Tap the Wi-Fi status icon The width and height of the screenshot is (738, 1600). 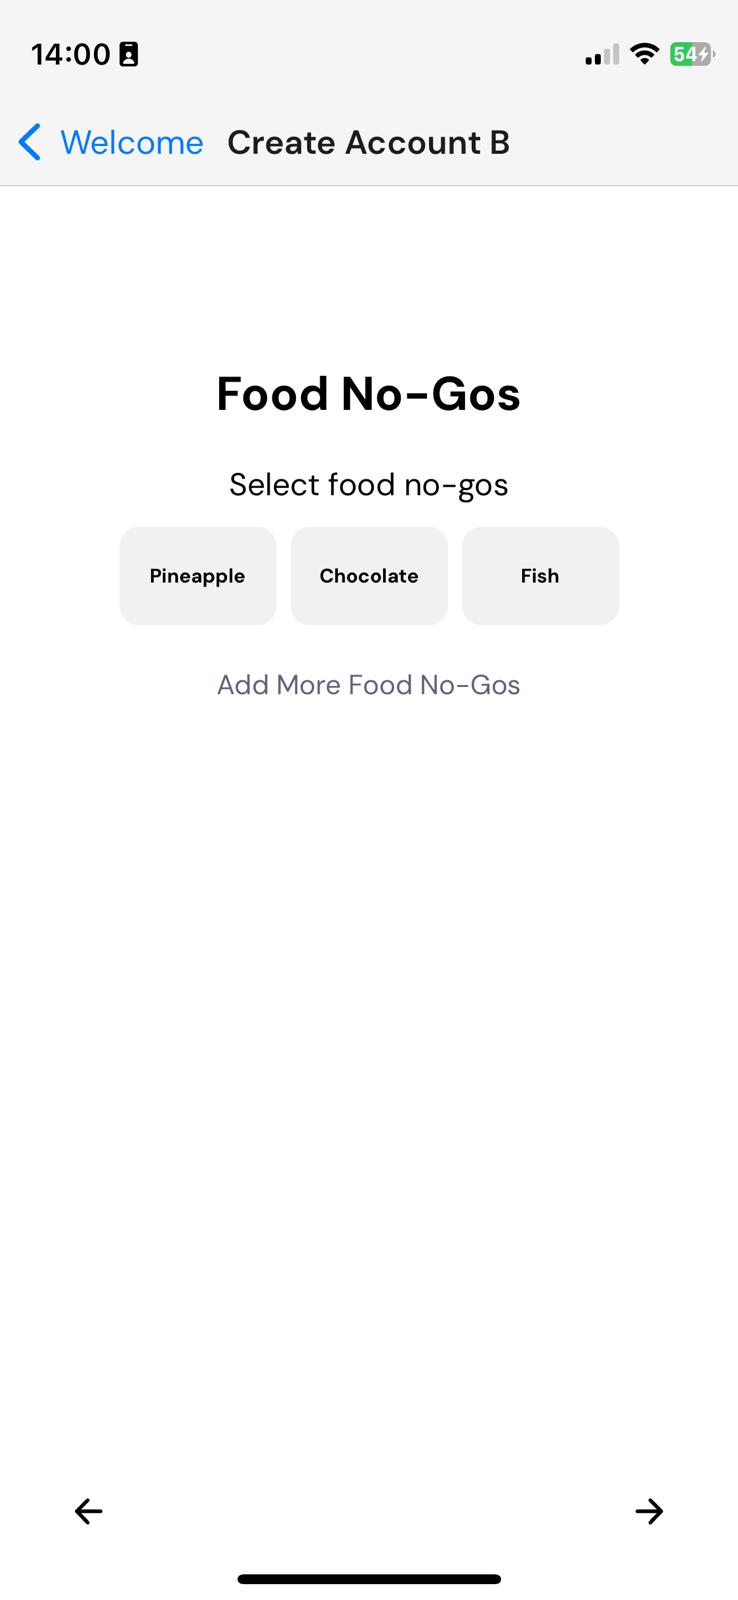pos(645,54)
